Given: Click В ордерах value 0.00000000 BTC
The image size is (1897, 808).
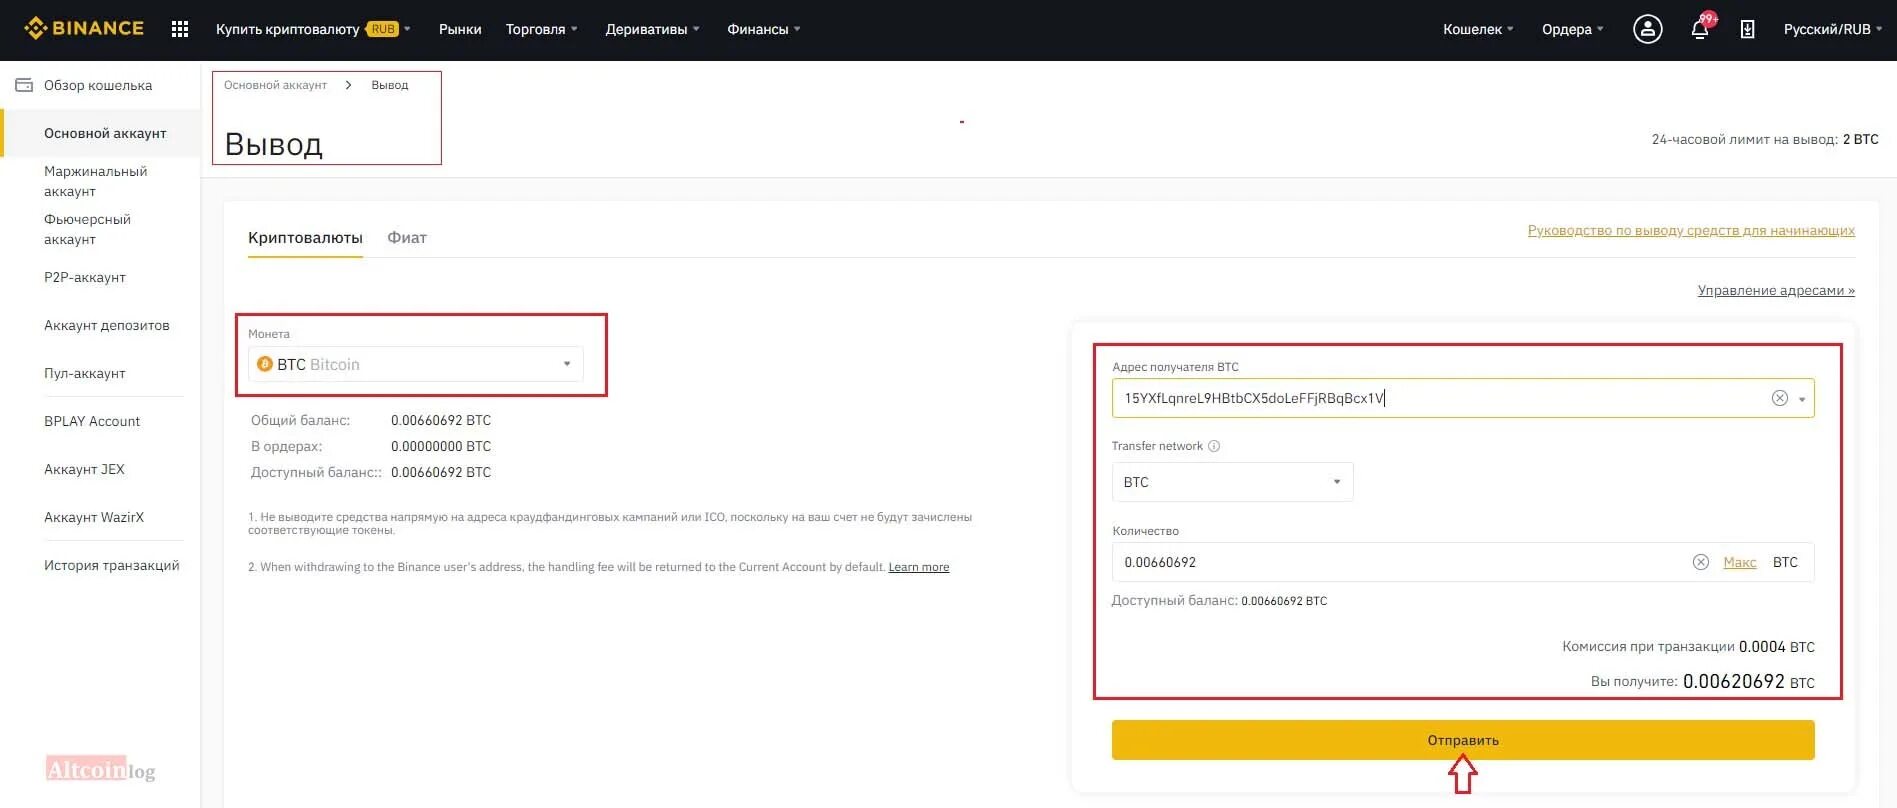Looking at the screenshot, I should pyautogui.click(x=441, y=446).
